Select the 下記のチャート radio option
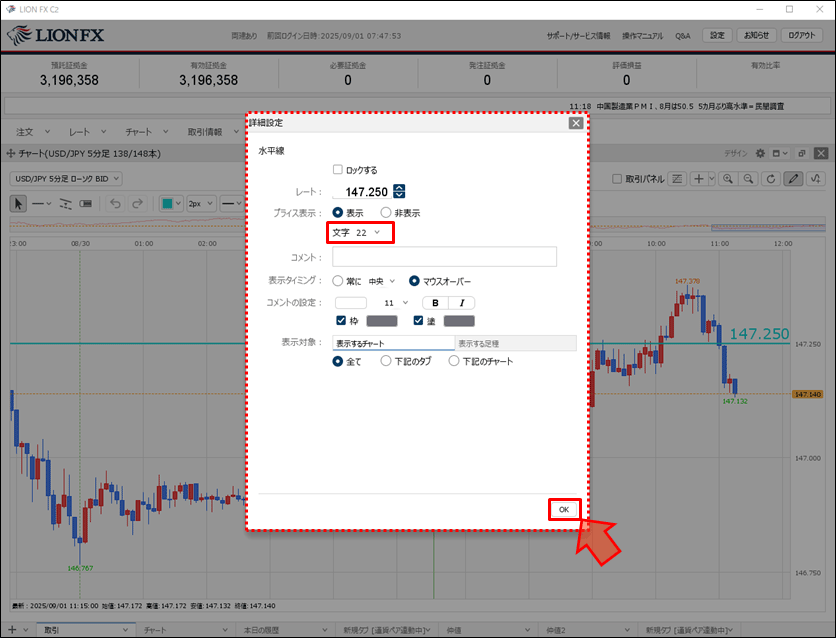The image size is (836, 638). (x=454, y=361)
